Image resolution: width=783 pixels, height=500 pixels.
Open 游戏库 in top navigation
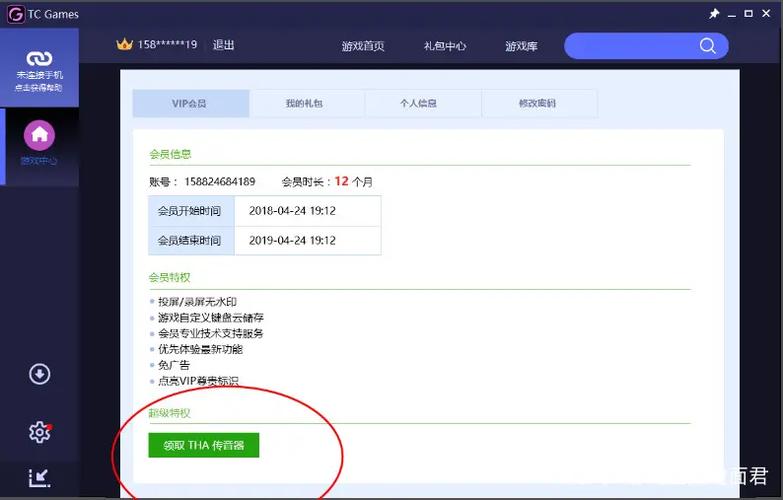pos(521,46)
